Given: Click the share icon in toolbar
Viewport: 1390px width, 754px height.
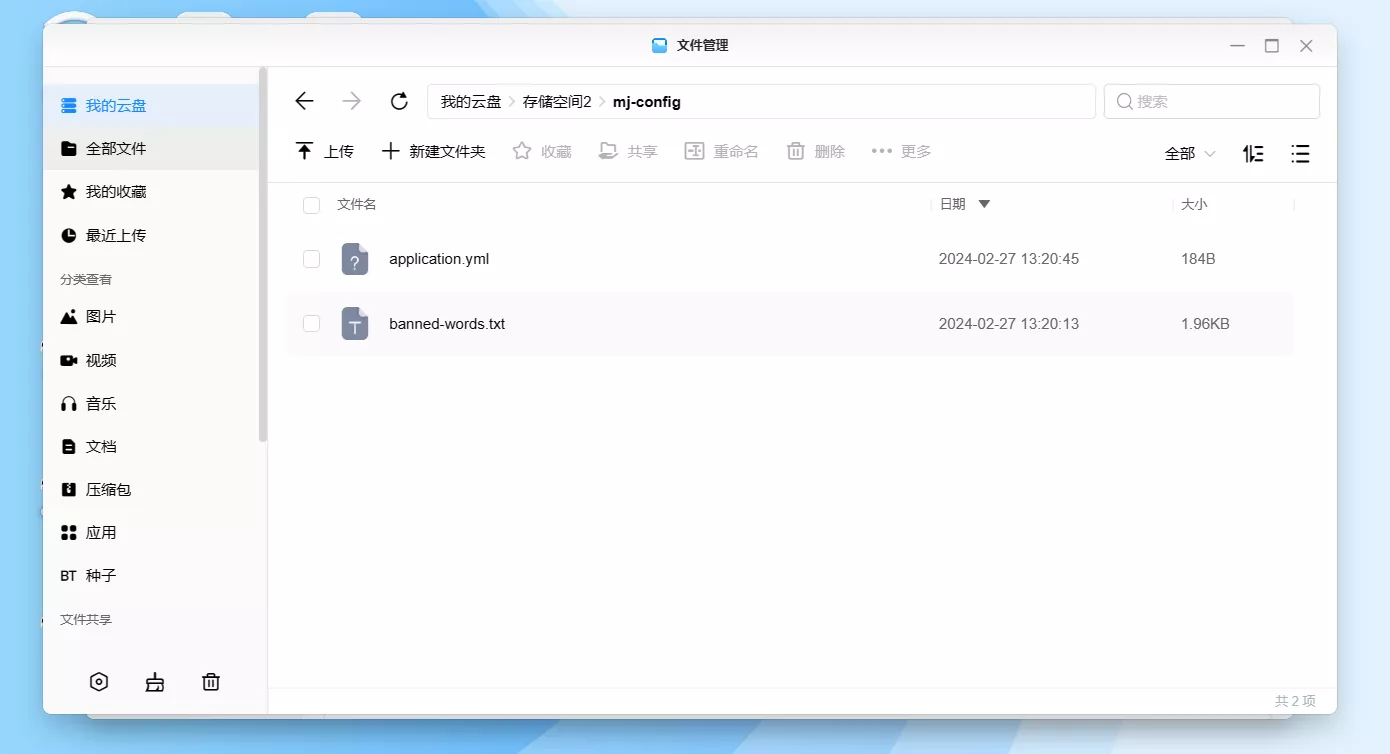Looking at the screenshot, I should pyautogui.click(x=608, y=151).
